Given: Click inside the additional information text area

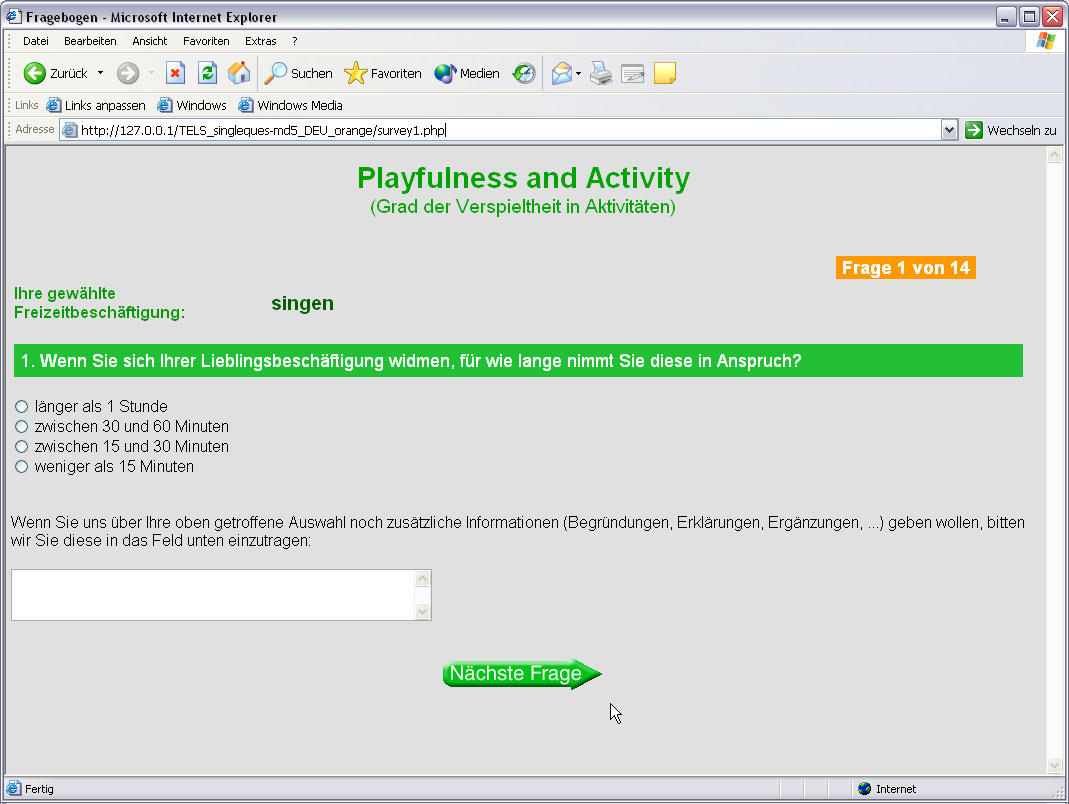Looking at the screenshot, I should click(x=212, y=595).
